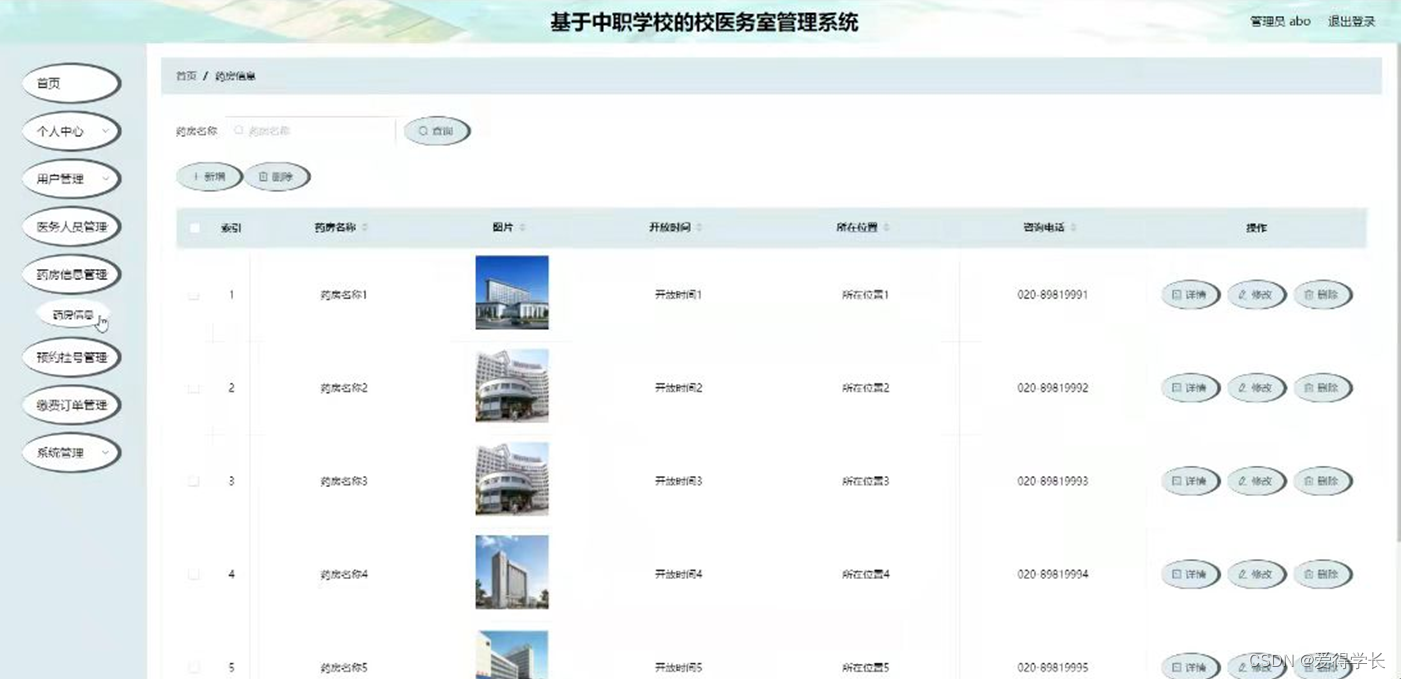
Task: View 详情 for 药房名称3
Action: coord(1190,481)
